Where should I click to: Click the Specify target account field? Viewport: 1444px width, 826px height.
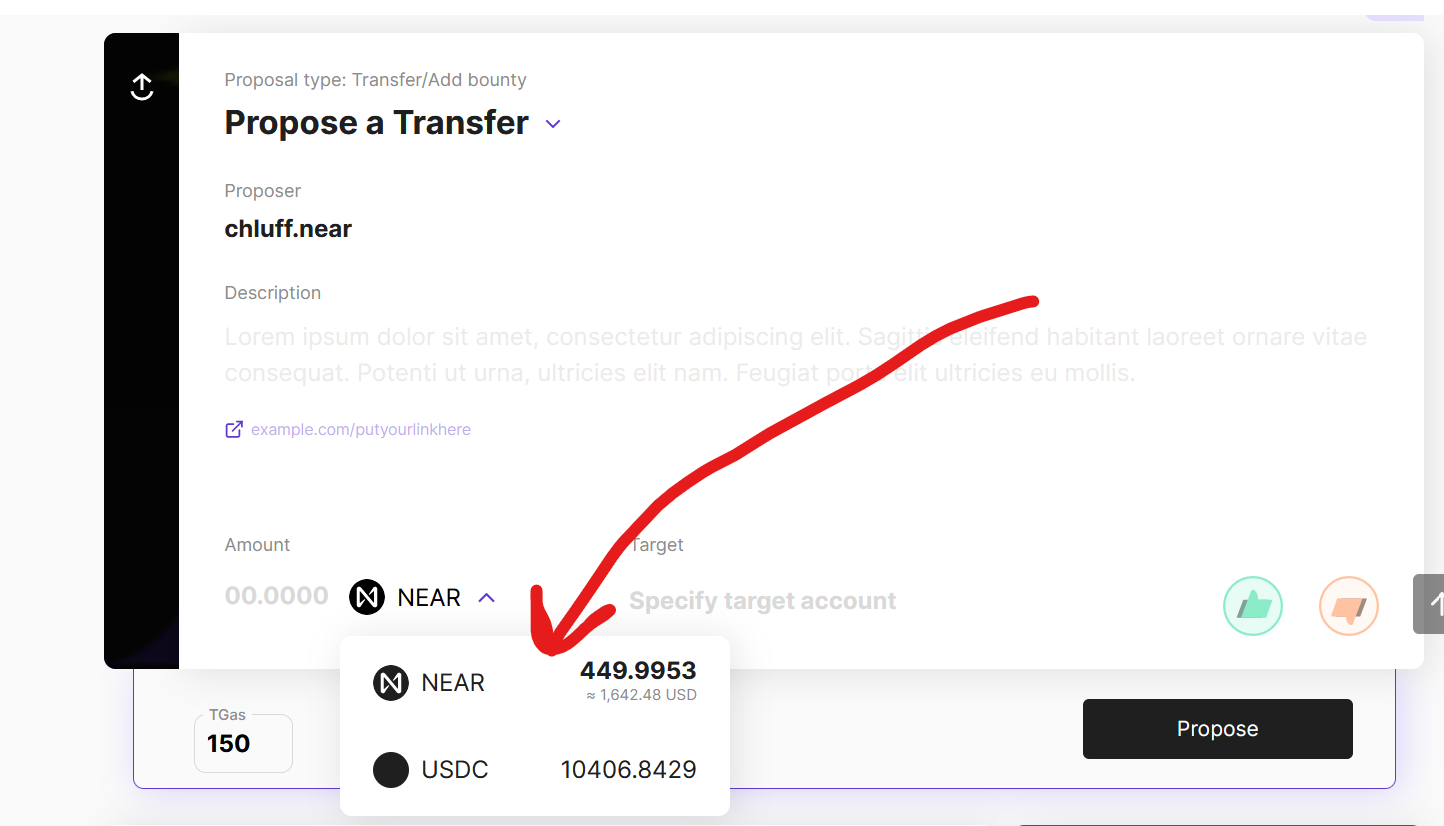click(x=762, y=600)
